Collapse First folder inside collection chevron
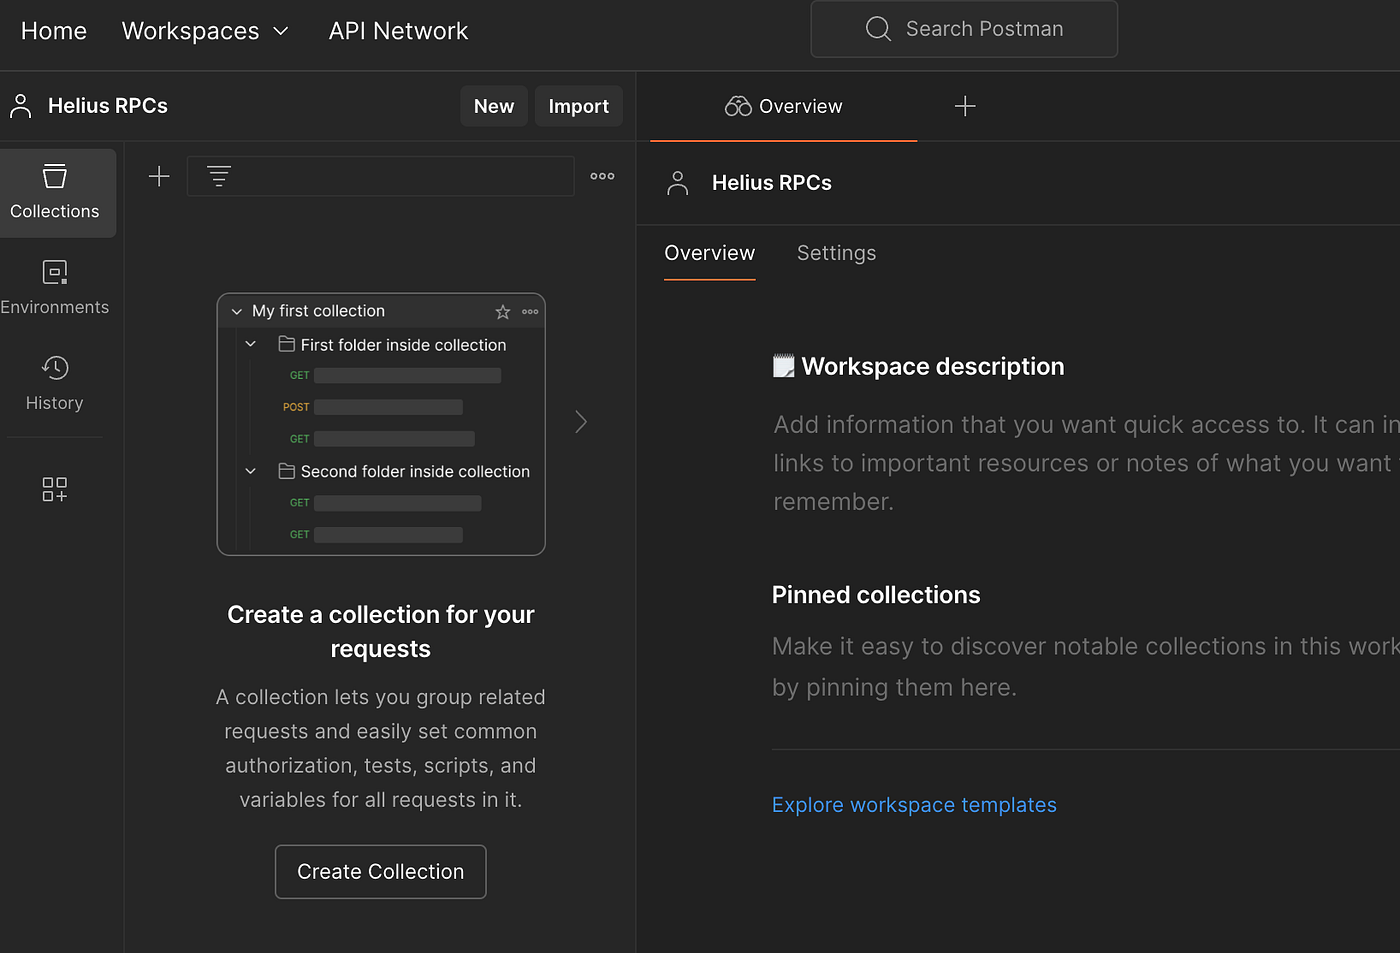Screen dimensions: 1400x953 point(251,344)
